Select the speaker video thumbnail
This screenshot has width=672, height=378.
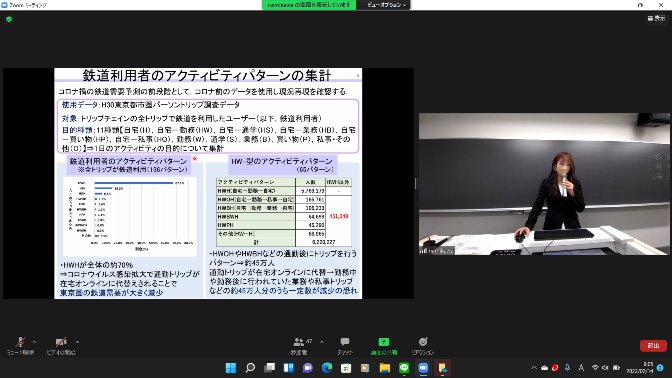click(x=544, y=184)
